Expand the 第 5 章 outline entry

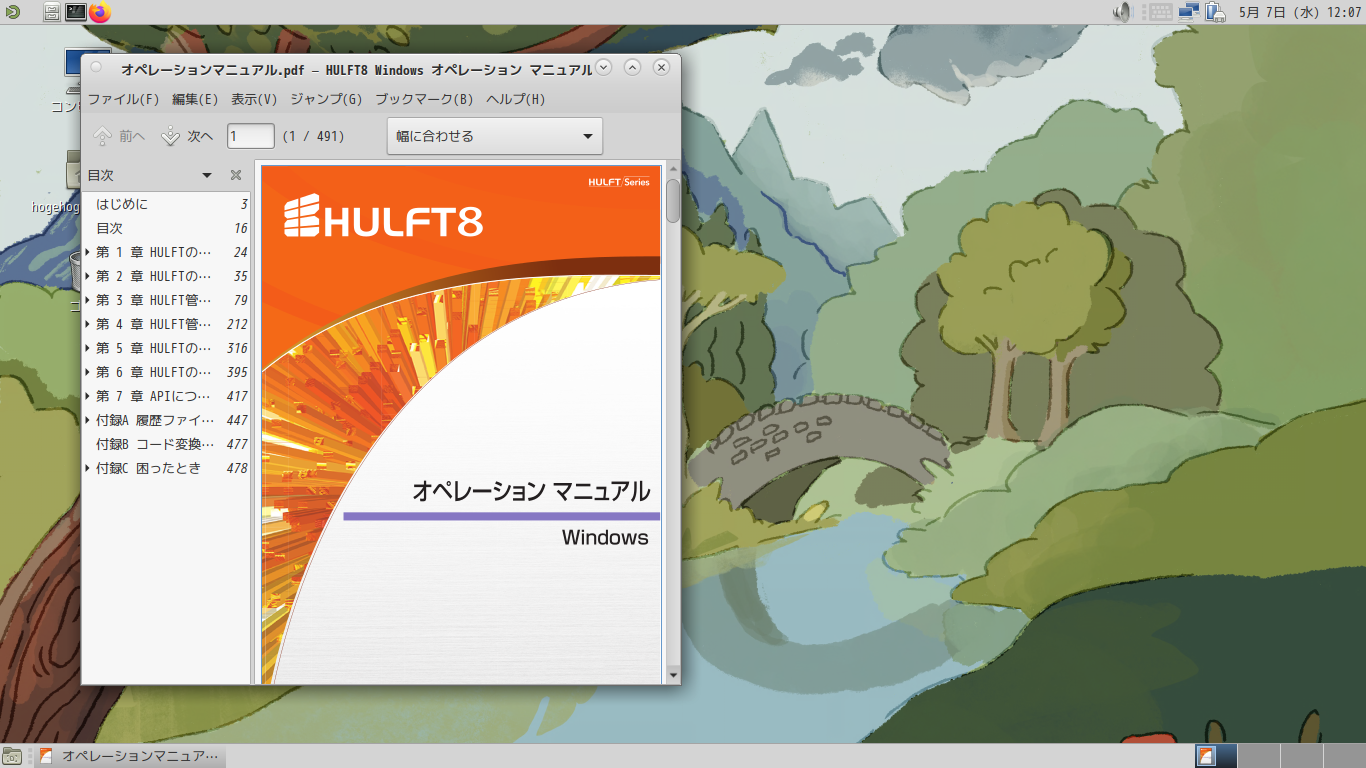(88, 348)
